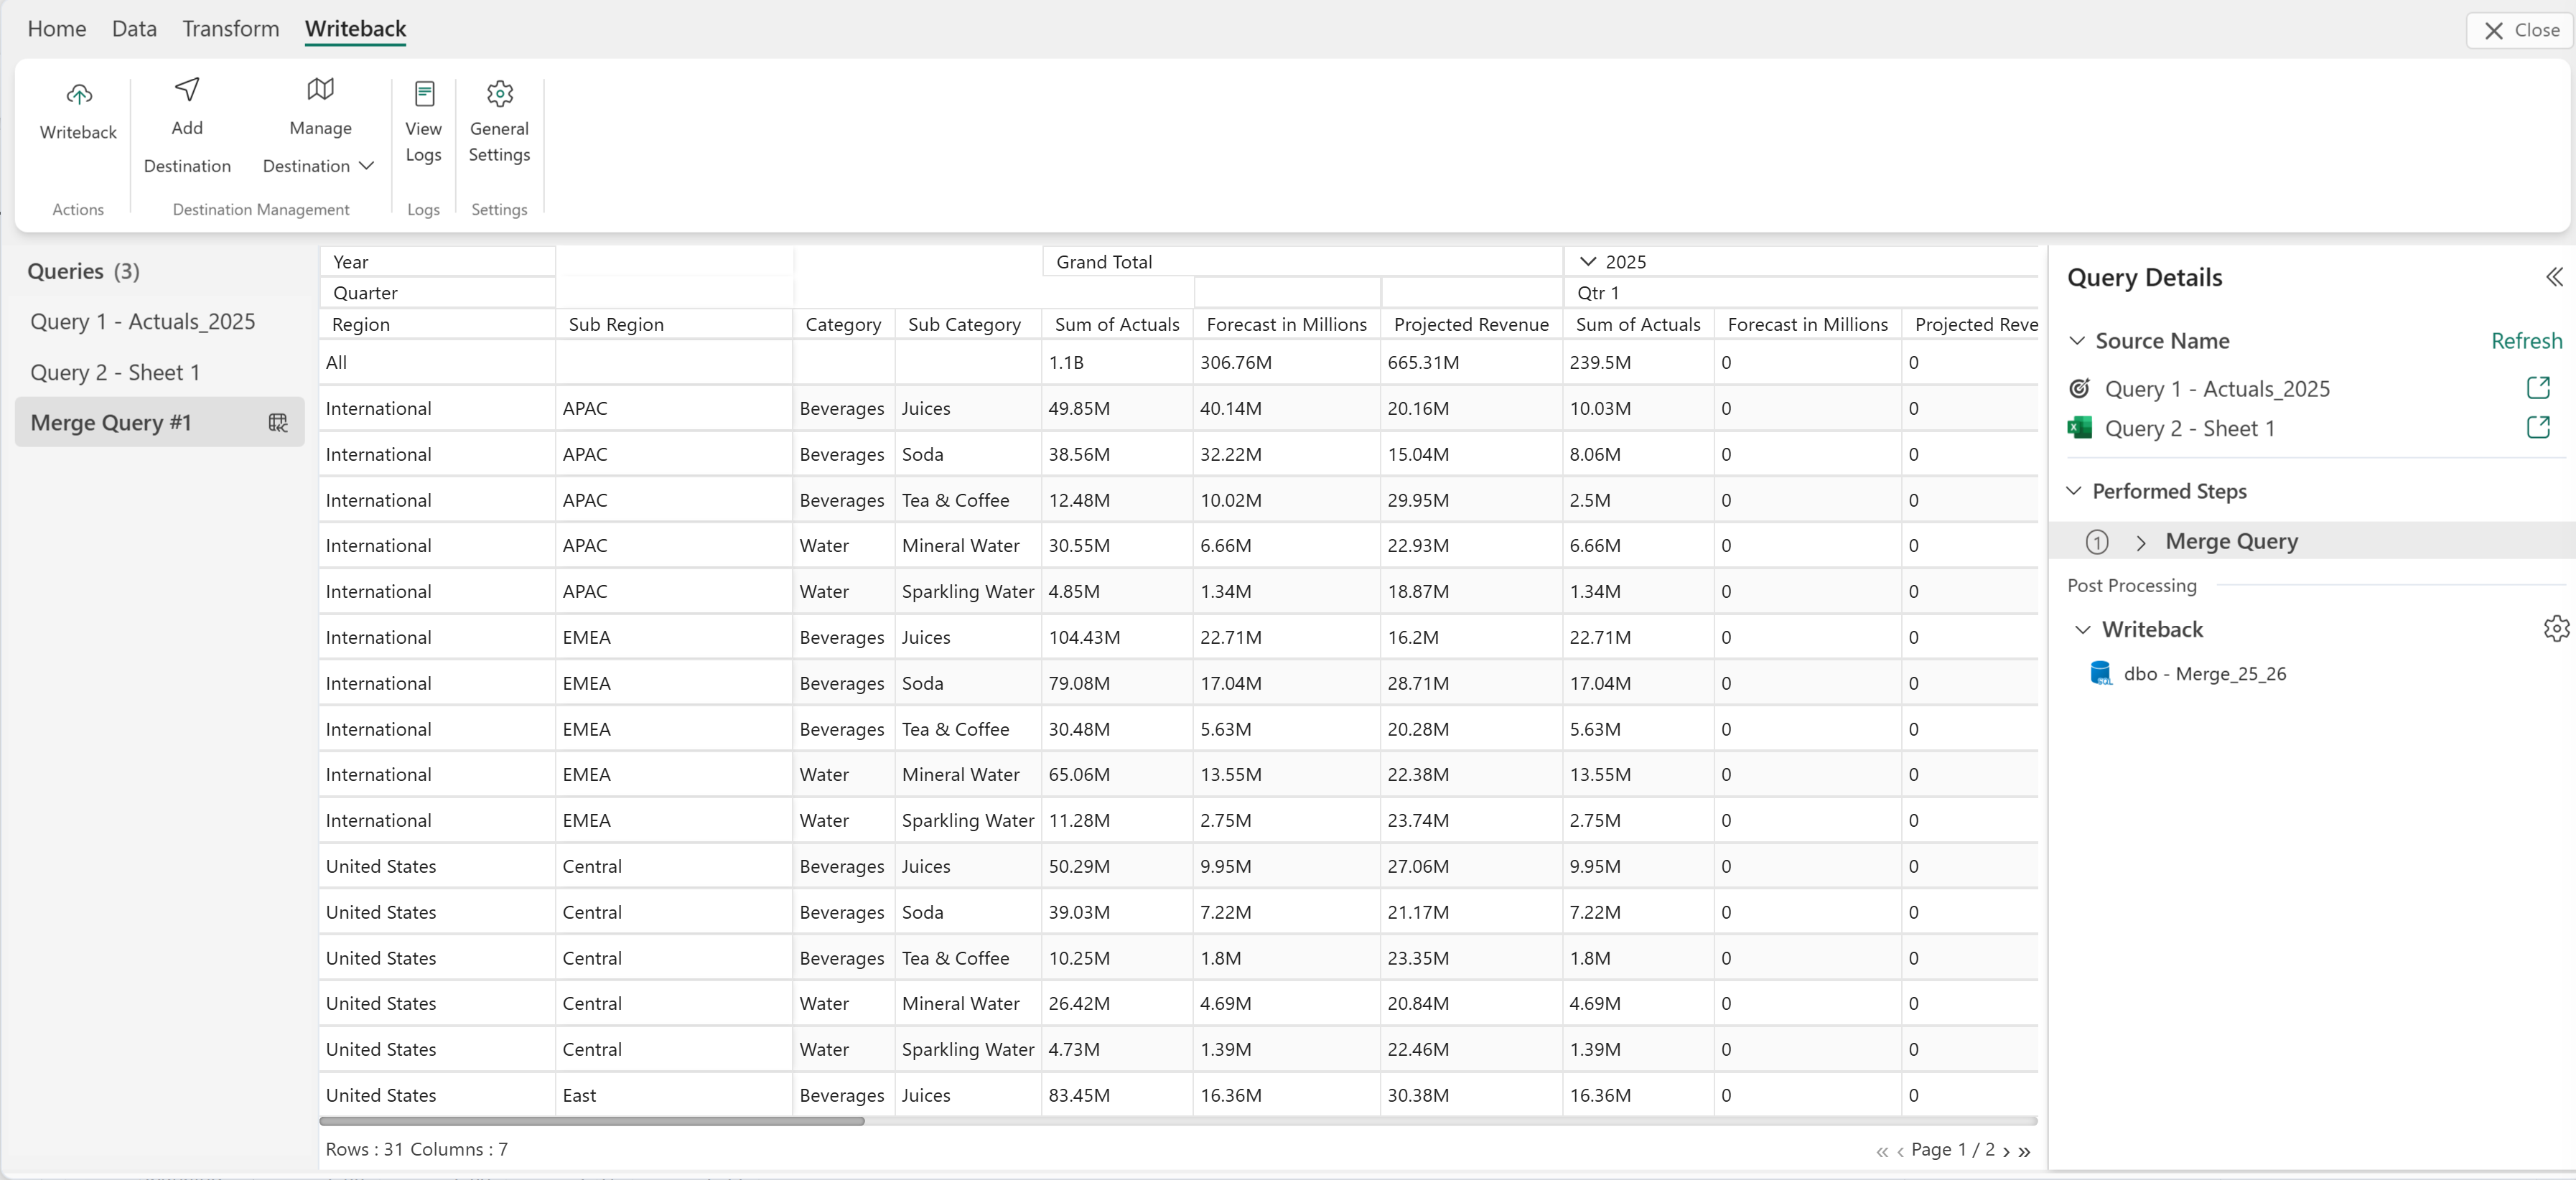Go to next page of results
The width and height of the screenshot is (2576, 1180).
tap(2005, 1151)
